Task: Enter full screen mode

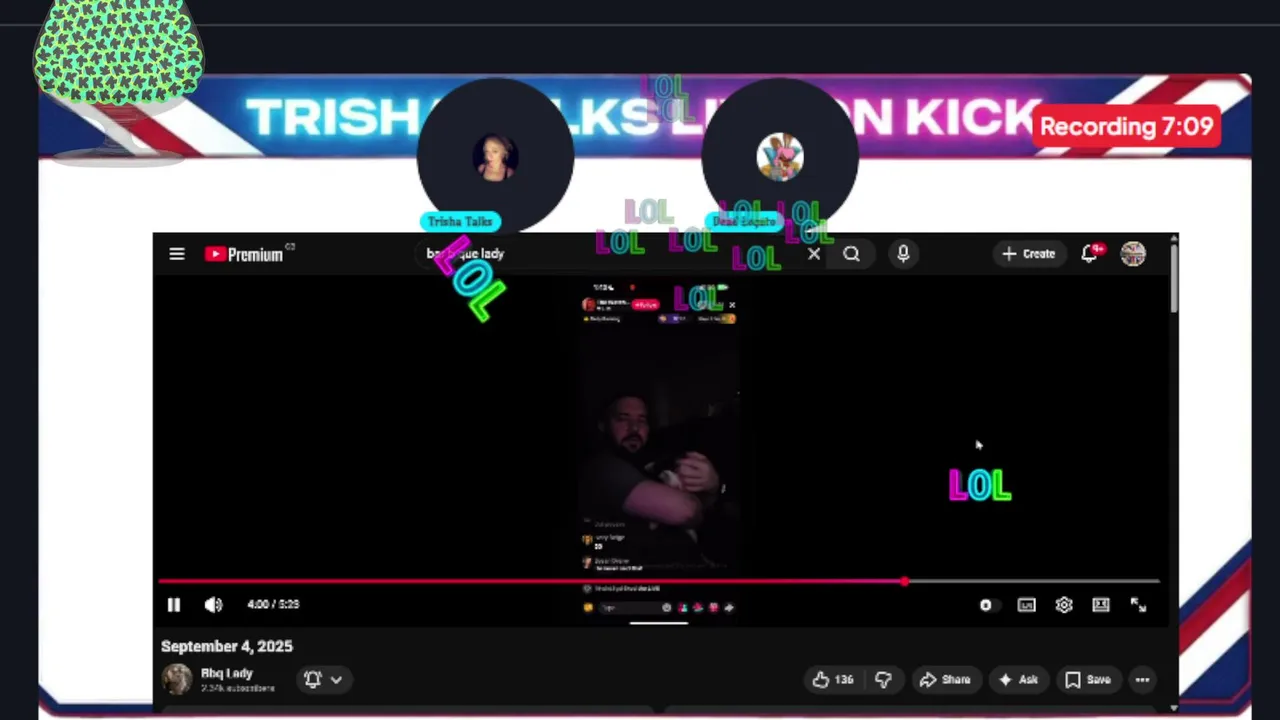Action: point(1138,605)
